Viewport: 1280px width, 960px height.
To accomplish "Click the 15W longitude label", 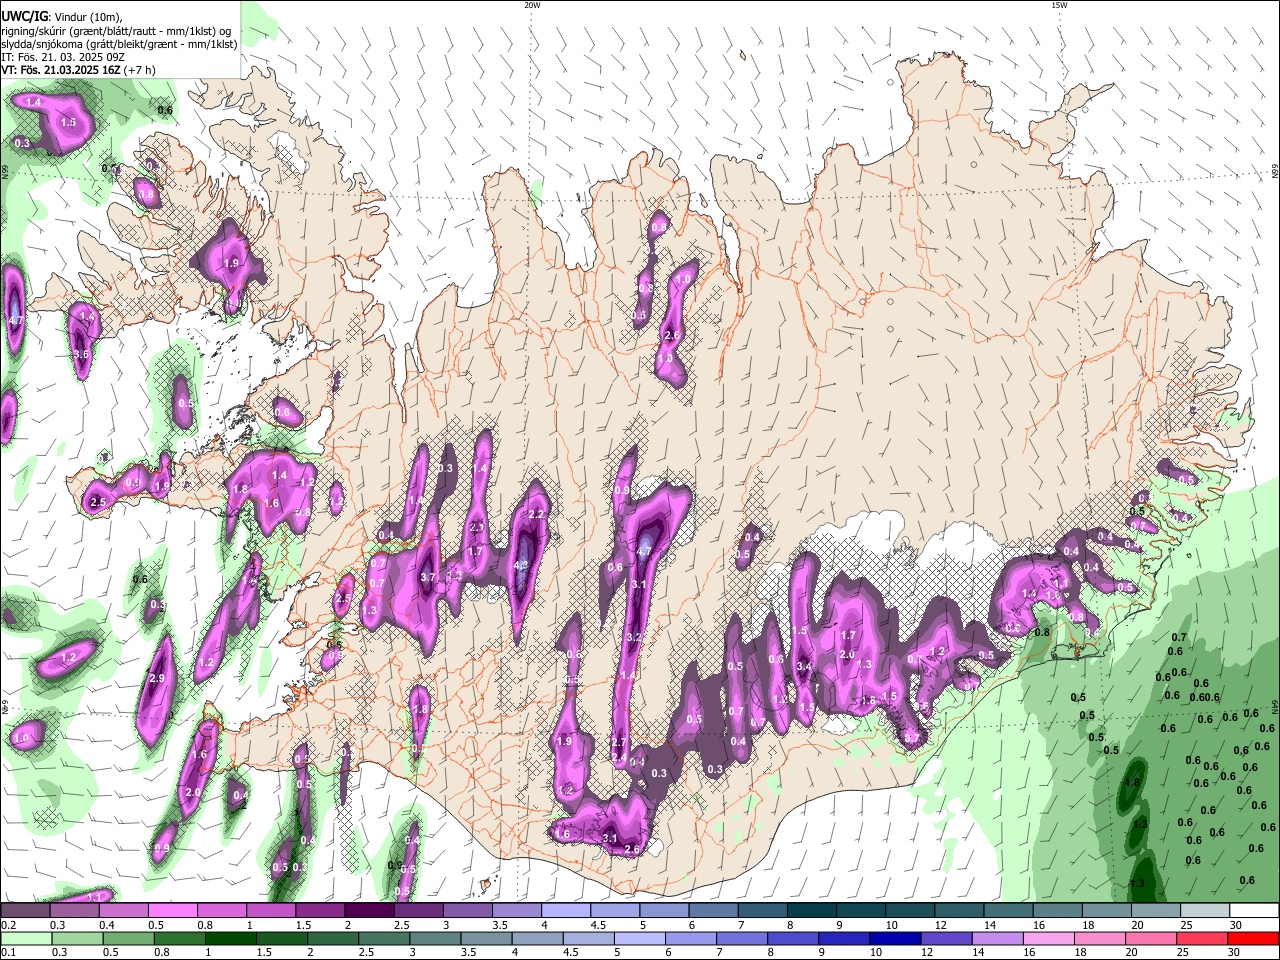I will click(x=1059, y=5).
